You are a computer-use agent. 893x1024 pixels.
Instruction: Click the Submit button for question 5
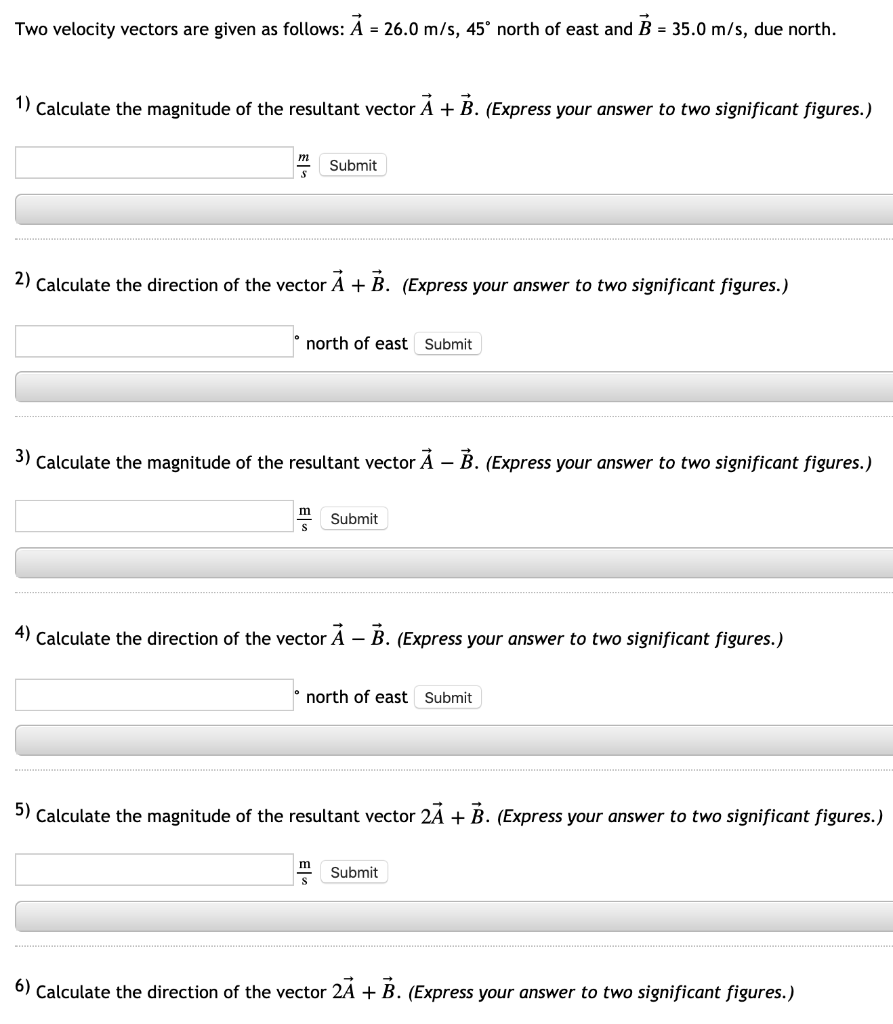pyautogui.click(x=352, y=872)
